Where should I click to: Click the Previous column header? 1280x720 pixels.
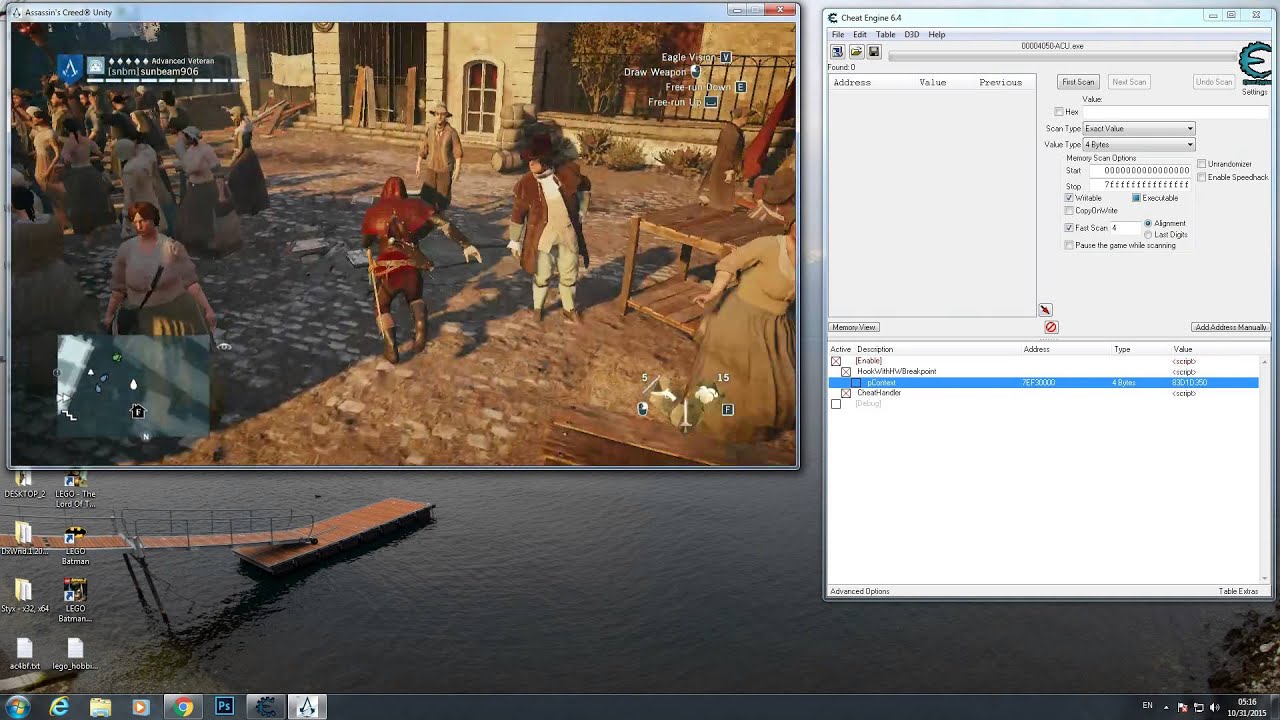pyautogui.click(x=1000, y=82)
